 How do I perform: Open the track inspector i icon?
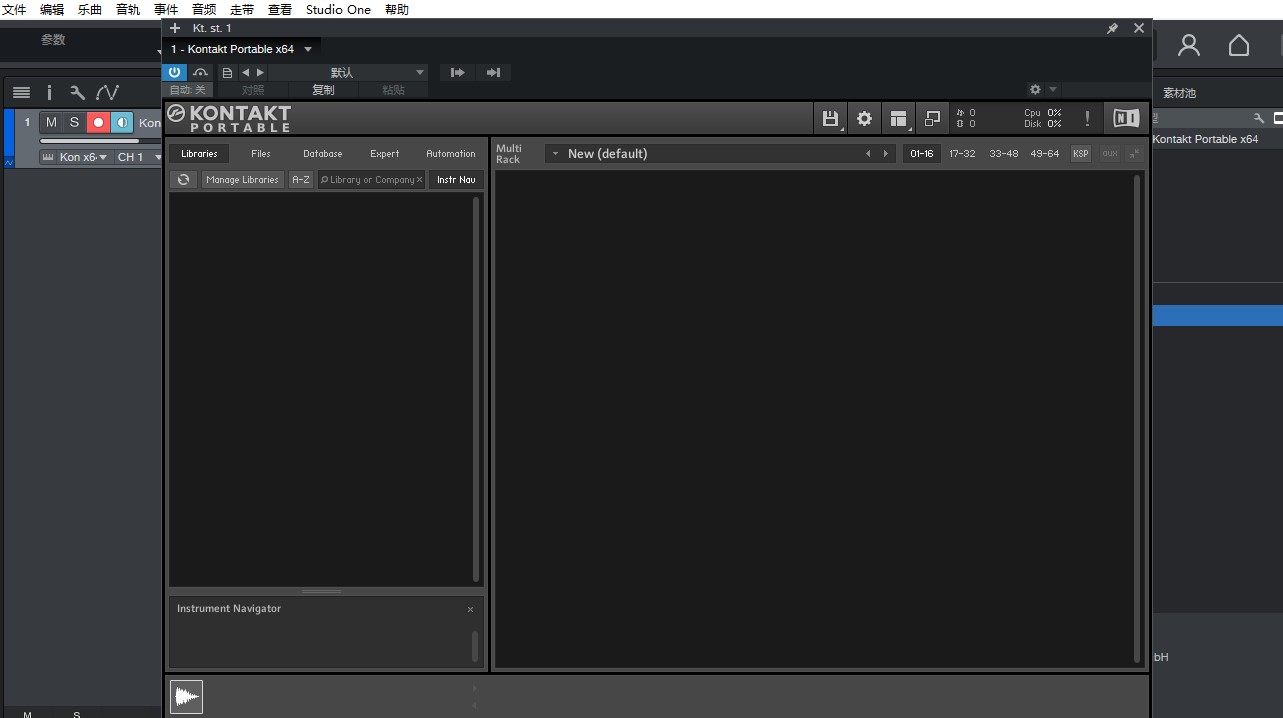(49, 92)
